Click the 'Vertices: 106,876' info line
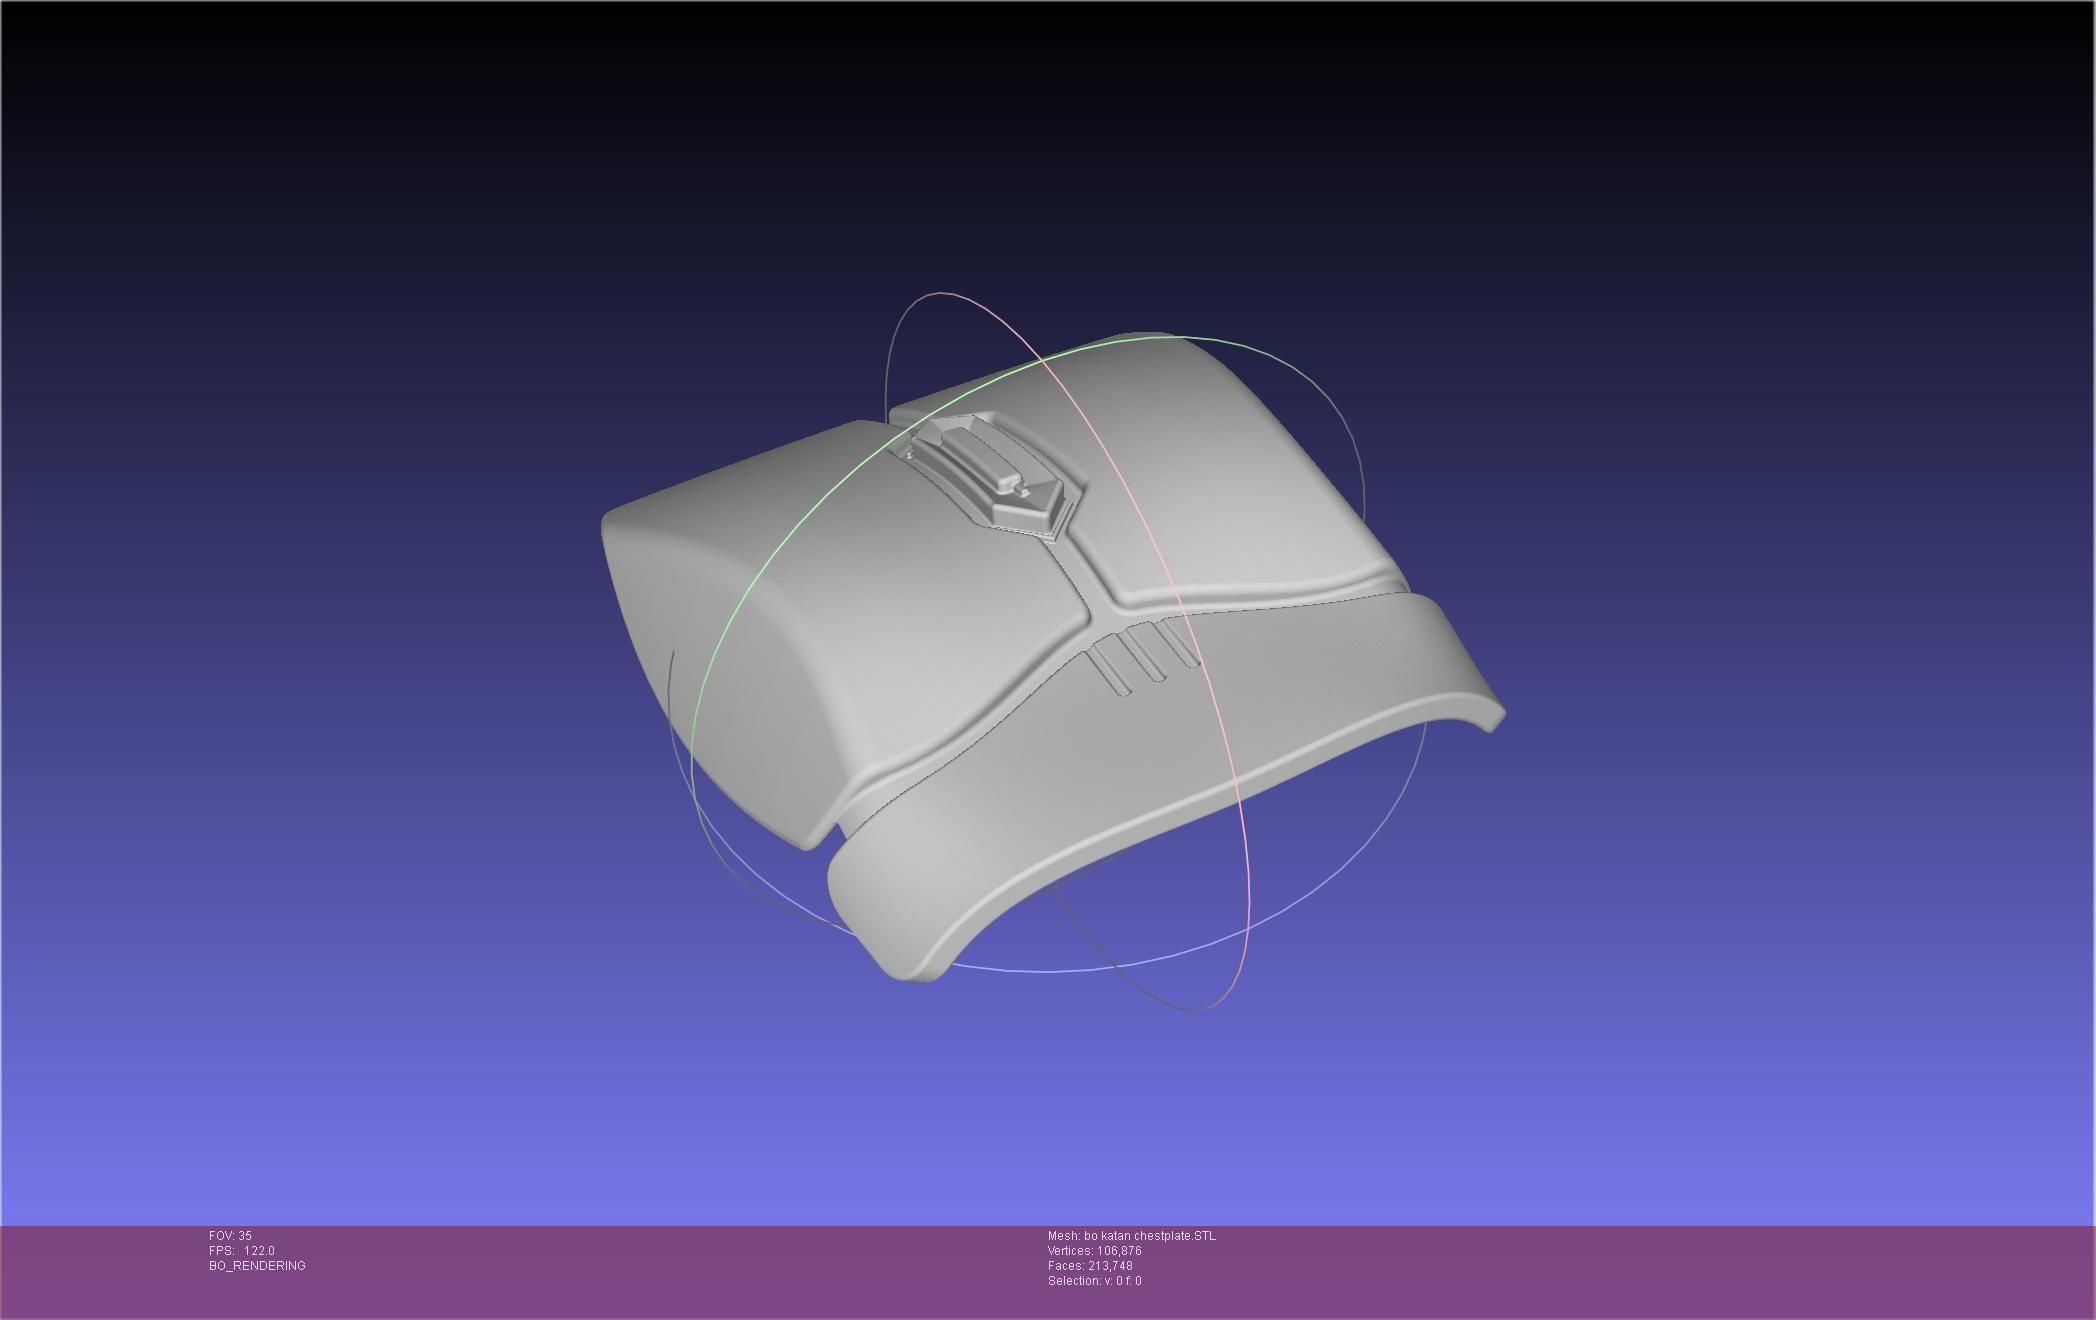Screen dimensions: 2096x1320 1094,1251
